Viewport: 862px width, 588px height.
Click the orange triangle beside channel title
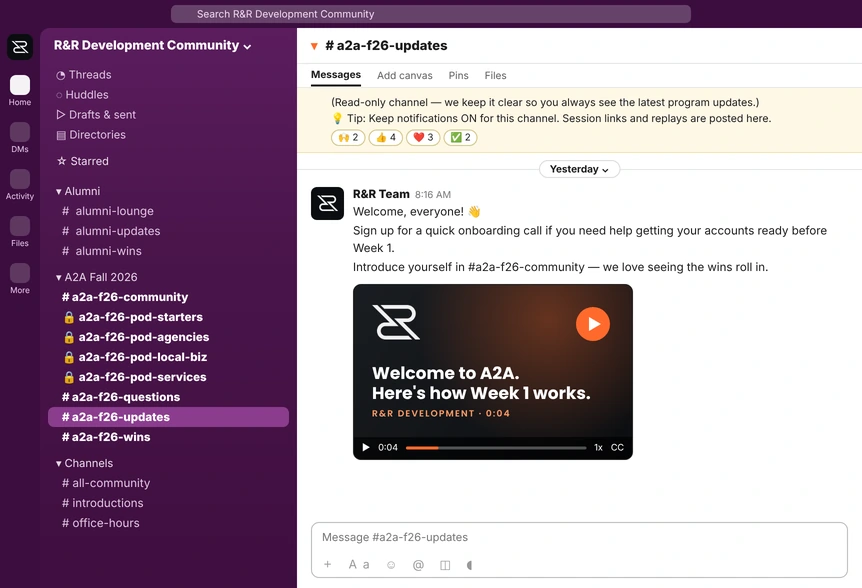tap(314, 46)
